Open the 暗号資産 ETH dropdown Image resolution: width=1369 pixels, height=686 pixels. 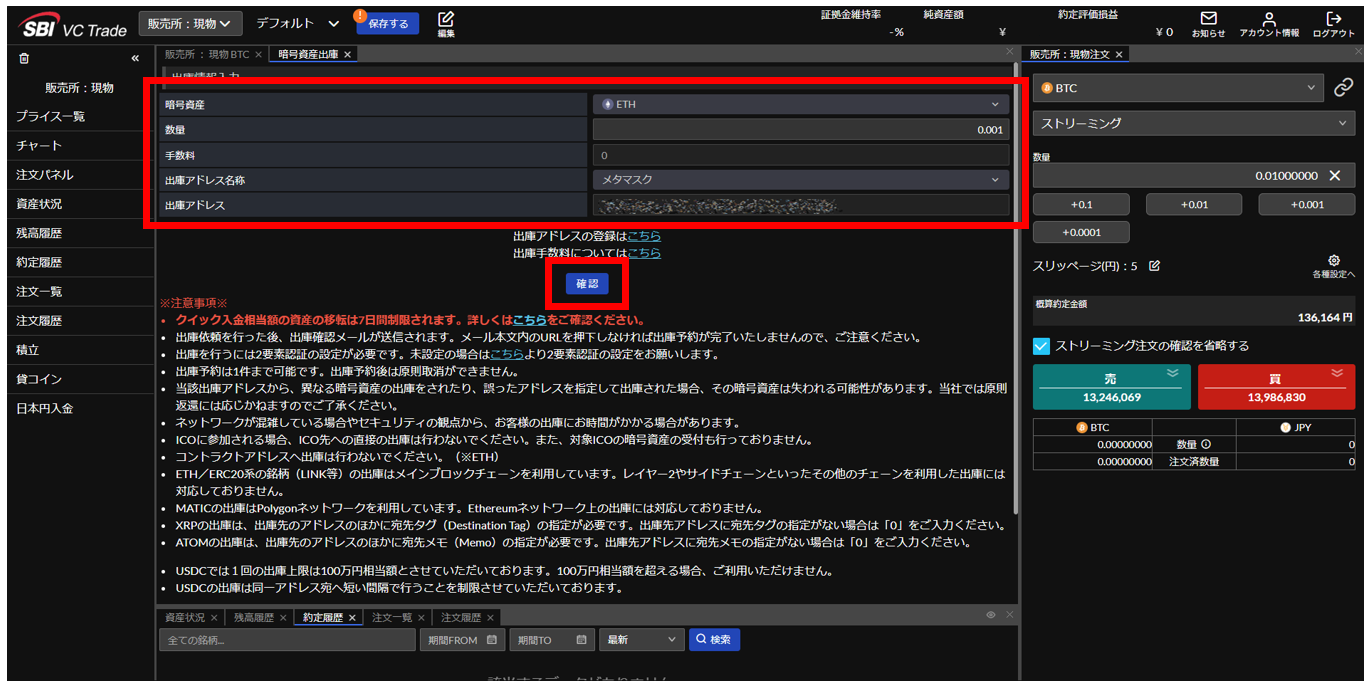click(800, 104)
